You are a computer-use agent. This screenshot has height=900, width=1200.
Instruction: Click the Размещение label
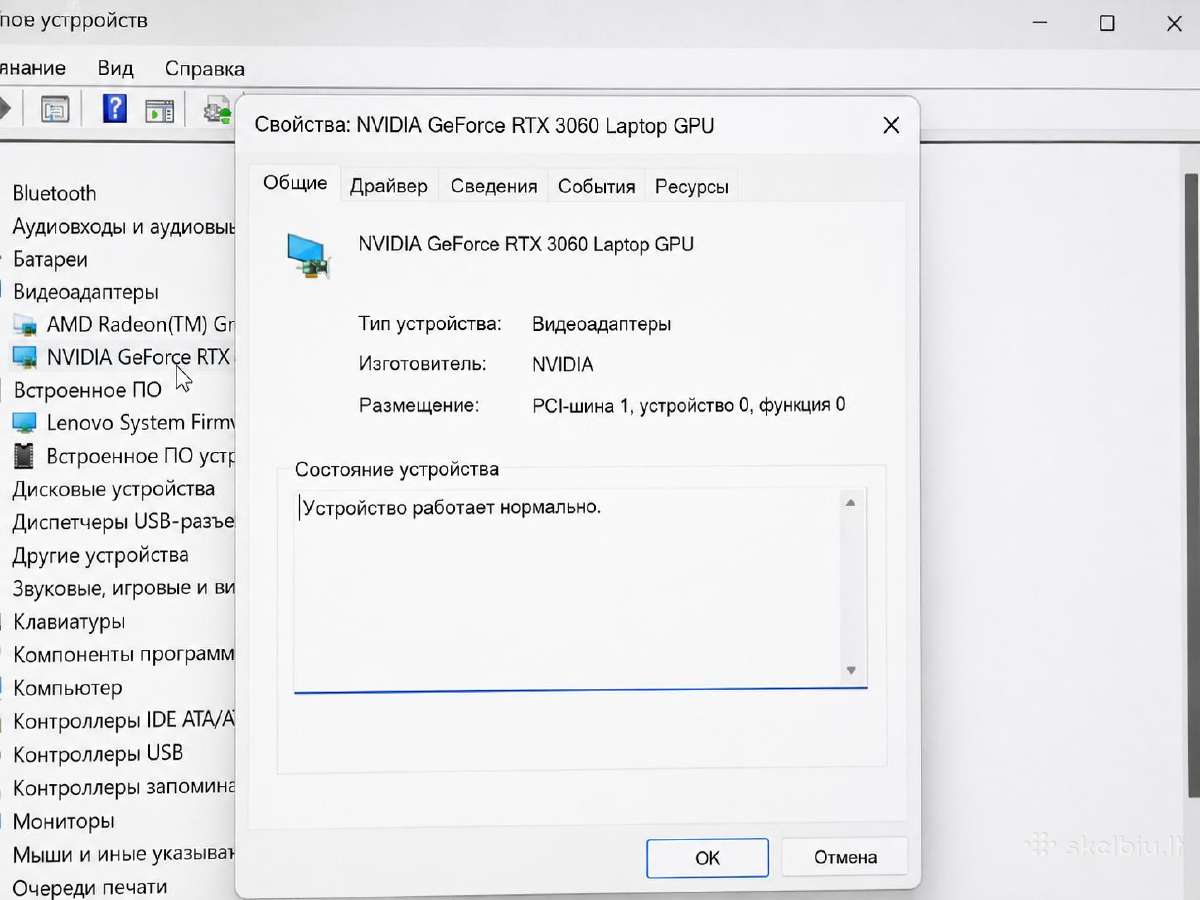419,405
